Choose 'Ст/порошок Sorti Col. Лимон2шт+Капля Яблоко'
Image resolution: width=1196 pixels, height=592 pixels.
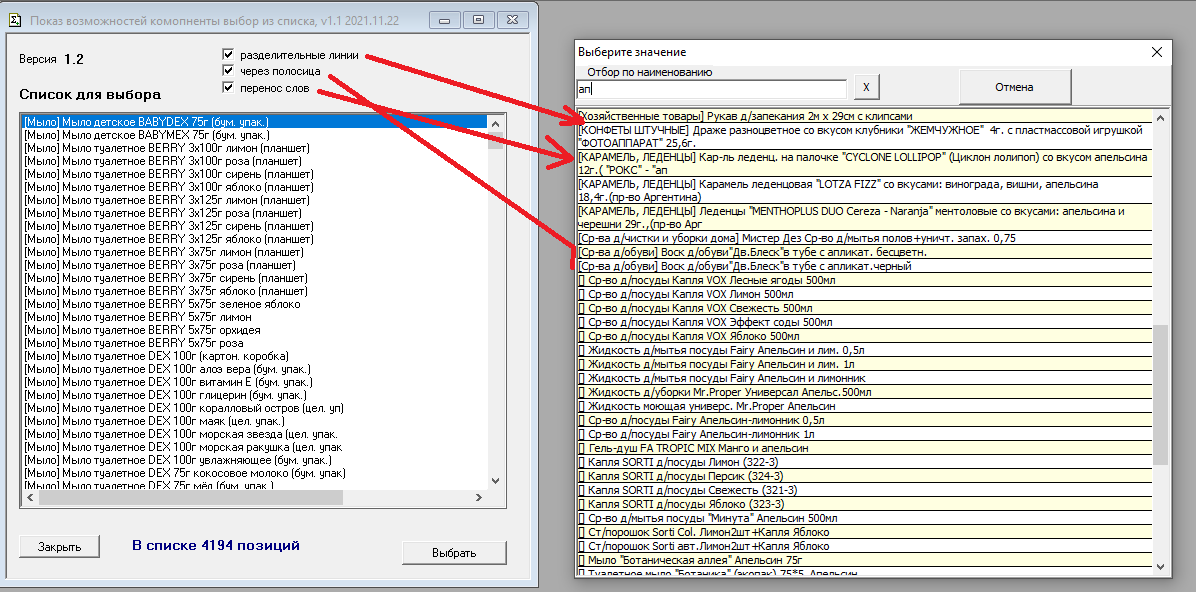(864, 532)
